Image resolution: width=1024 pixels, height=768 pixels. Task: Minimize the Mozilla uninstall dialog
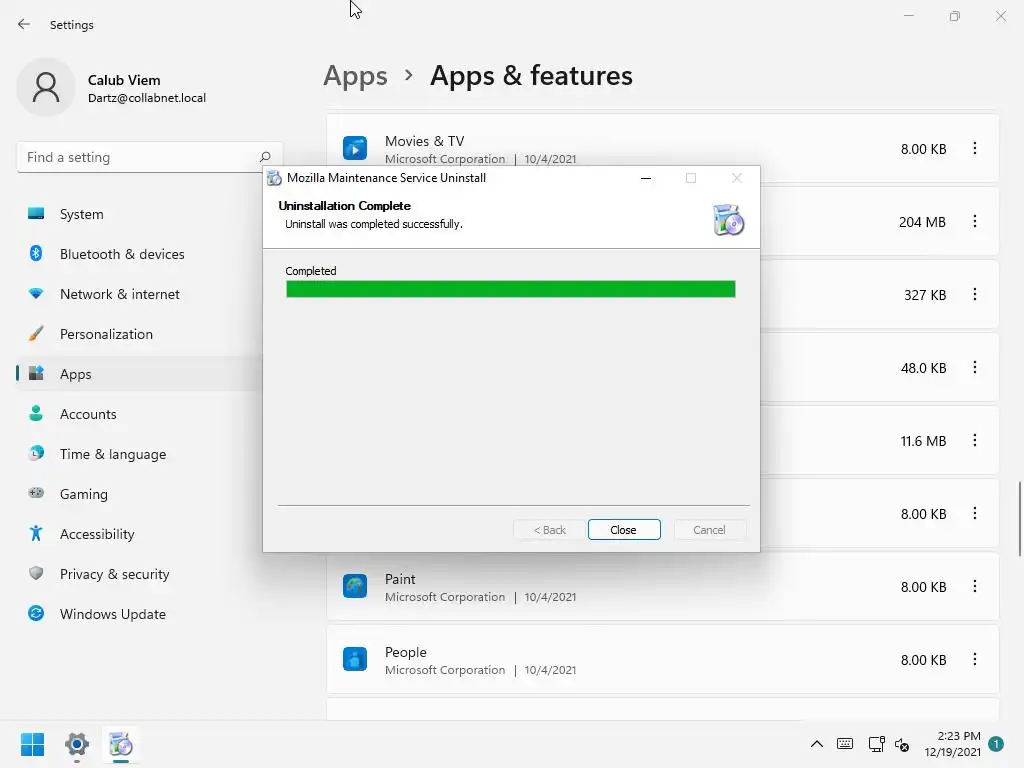646,178
